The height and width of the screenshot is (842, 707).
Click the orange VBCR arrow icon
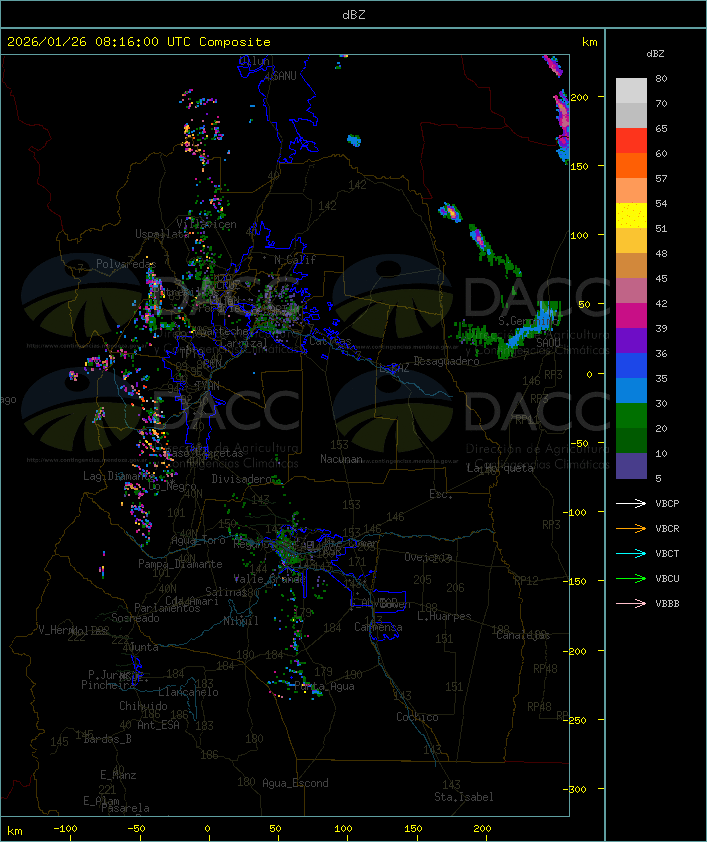click(x=632, y=528)
